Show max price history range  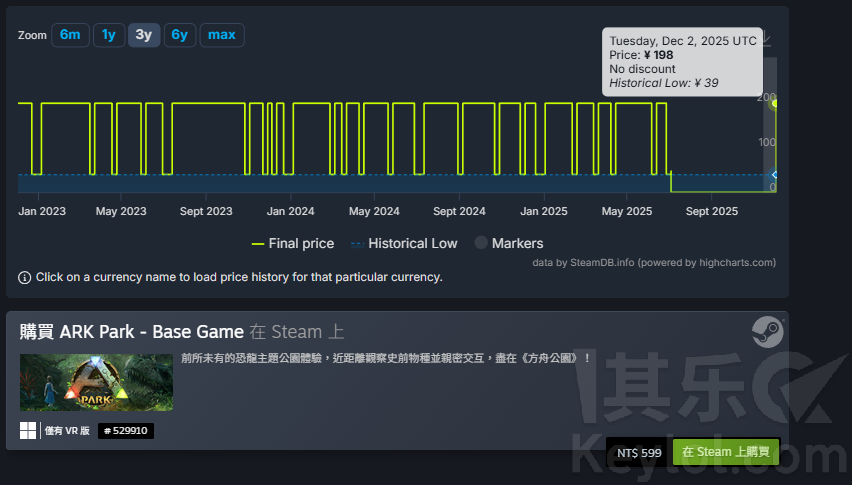222,35
